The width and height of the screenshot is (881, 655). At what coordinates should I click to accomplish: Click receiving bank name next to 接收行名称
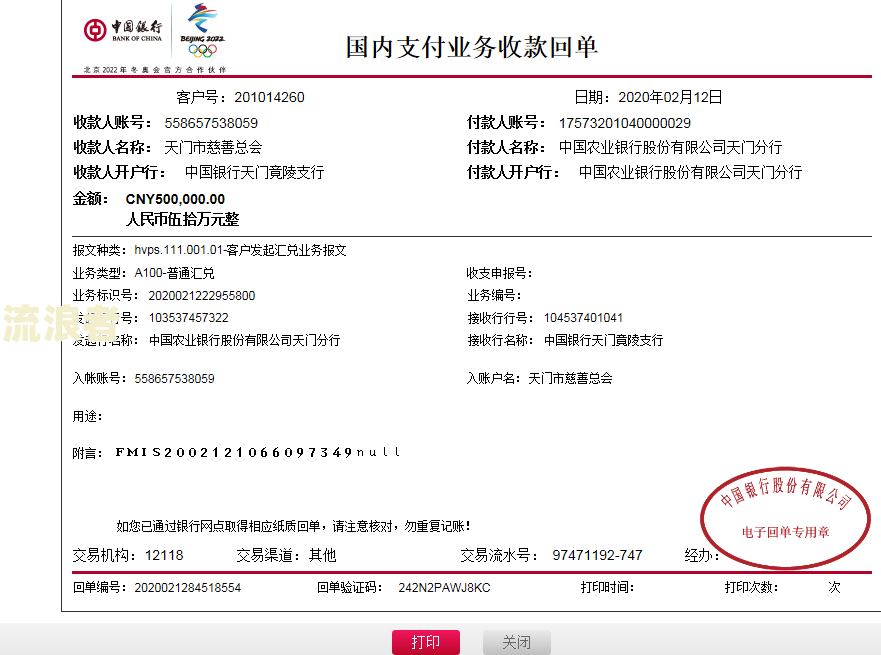[x=603, y=340]
